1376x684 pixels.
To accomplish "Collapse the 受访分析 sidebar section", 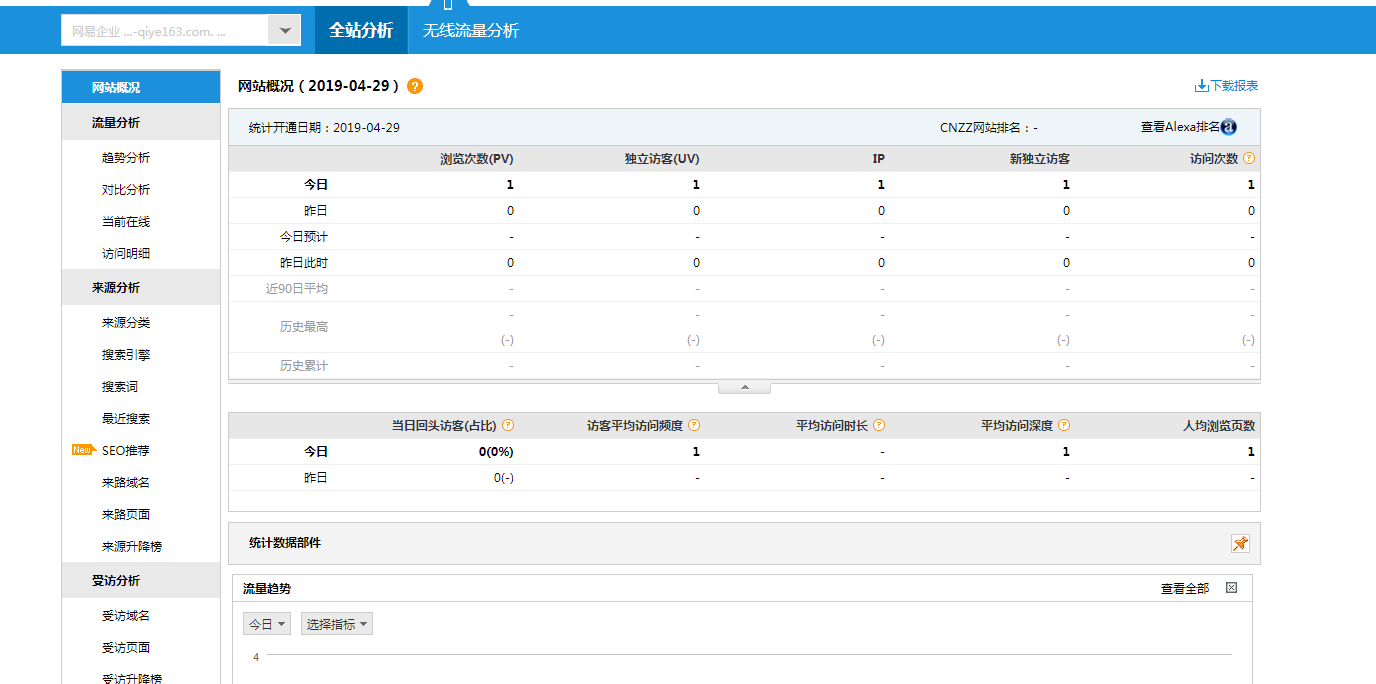I will 141,581.
